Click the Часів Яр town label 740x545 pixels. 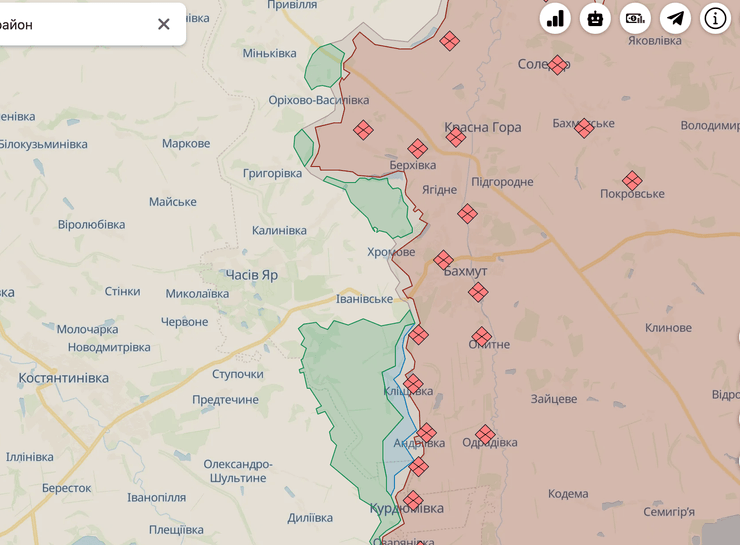click(251, 274)
